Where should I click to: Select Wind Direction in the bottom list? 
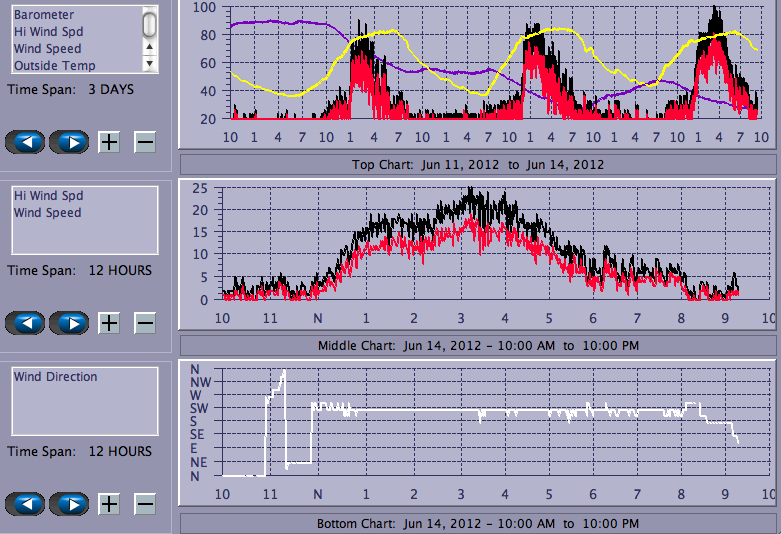(x=55, y=377)
